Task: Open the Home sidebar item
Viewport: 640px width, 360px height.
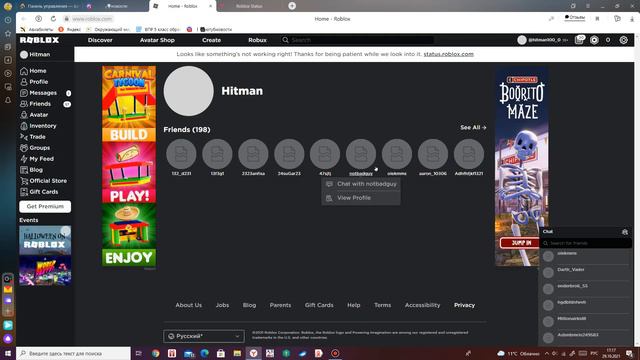Action: [33, 71]
